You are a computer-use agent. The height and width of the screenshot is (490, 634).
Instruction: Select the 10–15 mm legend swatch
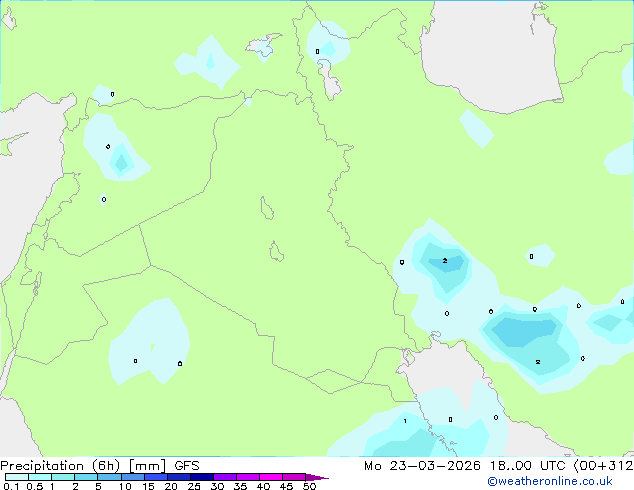pos(133,477)
